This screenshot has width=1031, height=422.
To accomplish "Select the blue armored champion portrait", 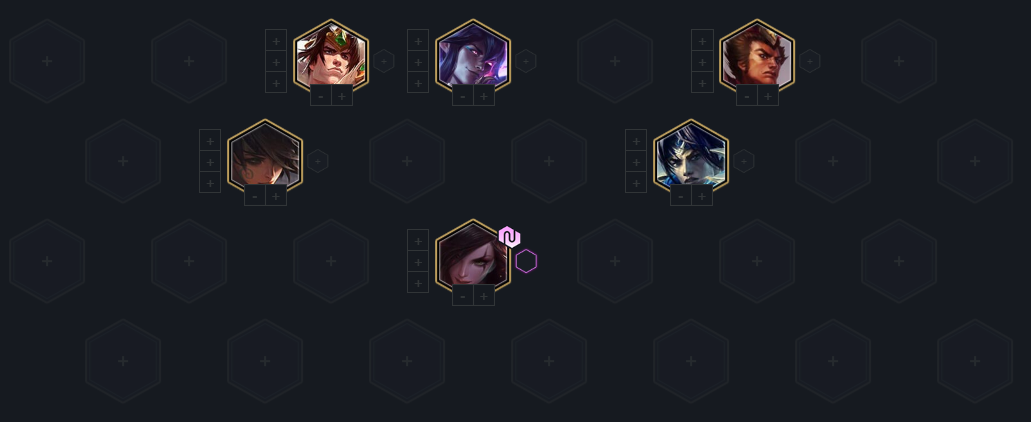I will 691,156.
